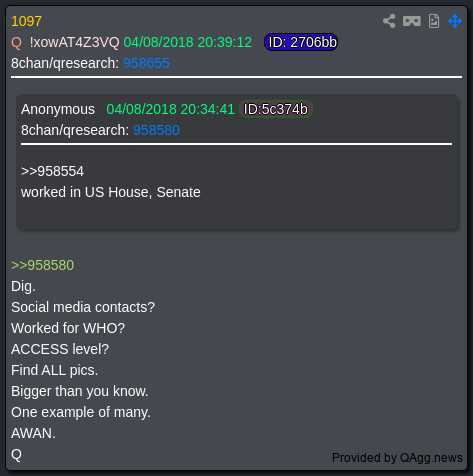Select post number 1097

26,21
